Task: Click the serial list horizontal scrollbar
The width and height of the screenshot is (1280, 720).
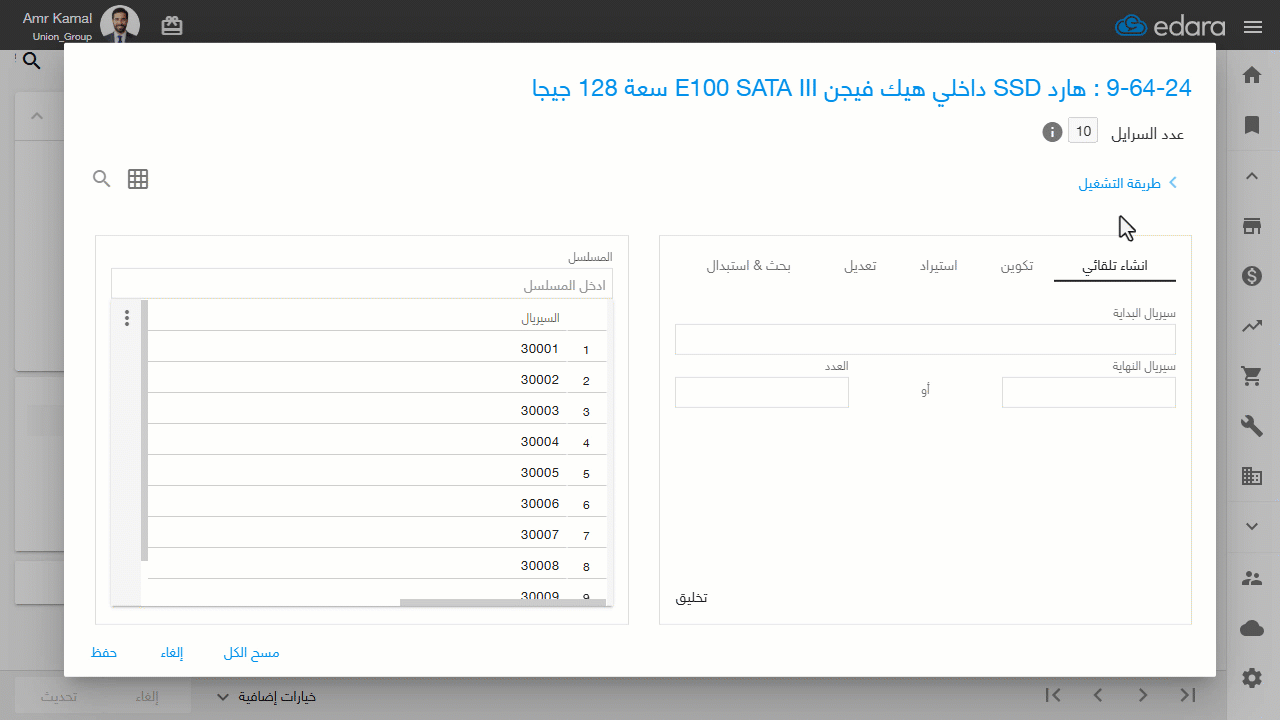Action: pyautogui.click(x=504, y=602)
